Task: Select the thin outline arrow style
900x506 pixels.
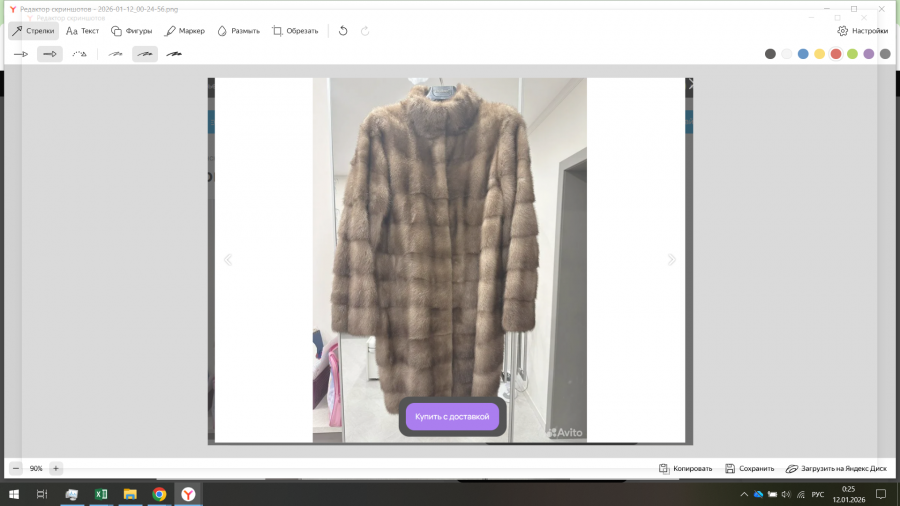Action: click(x=21, y=54)
